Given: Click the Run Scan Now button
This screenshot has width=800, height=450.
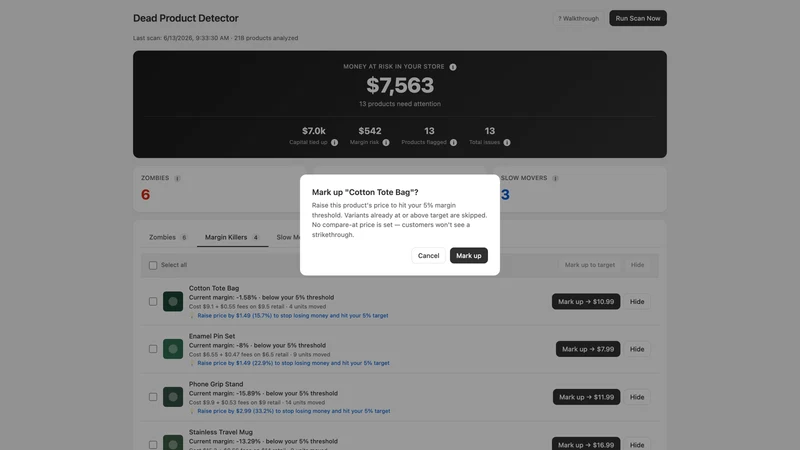Looking at the screenshot, I should 638,18.
